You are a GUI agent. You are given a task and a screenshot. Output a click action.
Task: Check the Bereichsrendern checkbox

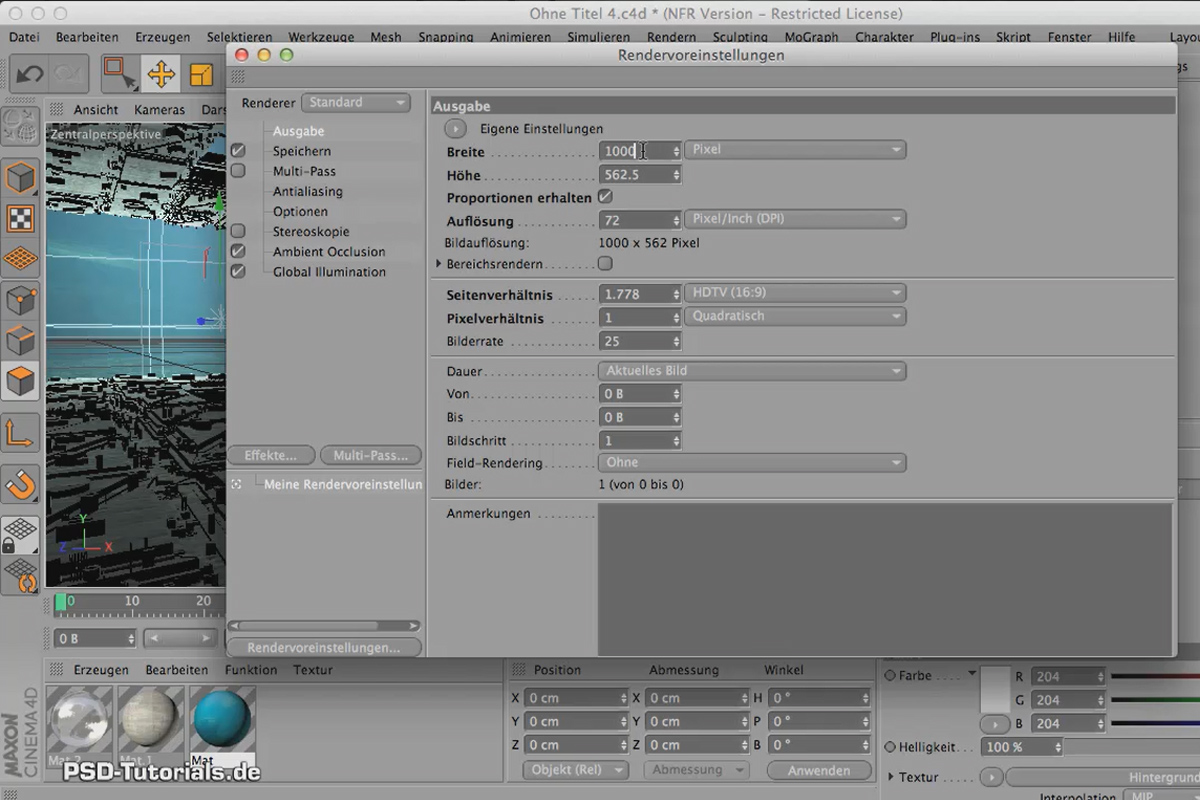click(605, 264)
